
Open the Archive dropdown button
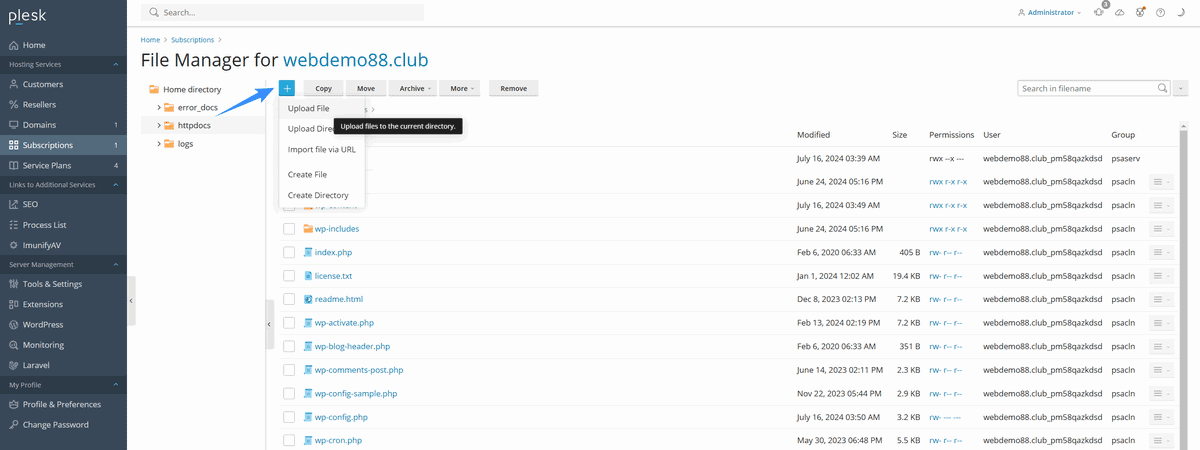(414, 88)
